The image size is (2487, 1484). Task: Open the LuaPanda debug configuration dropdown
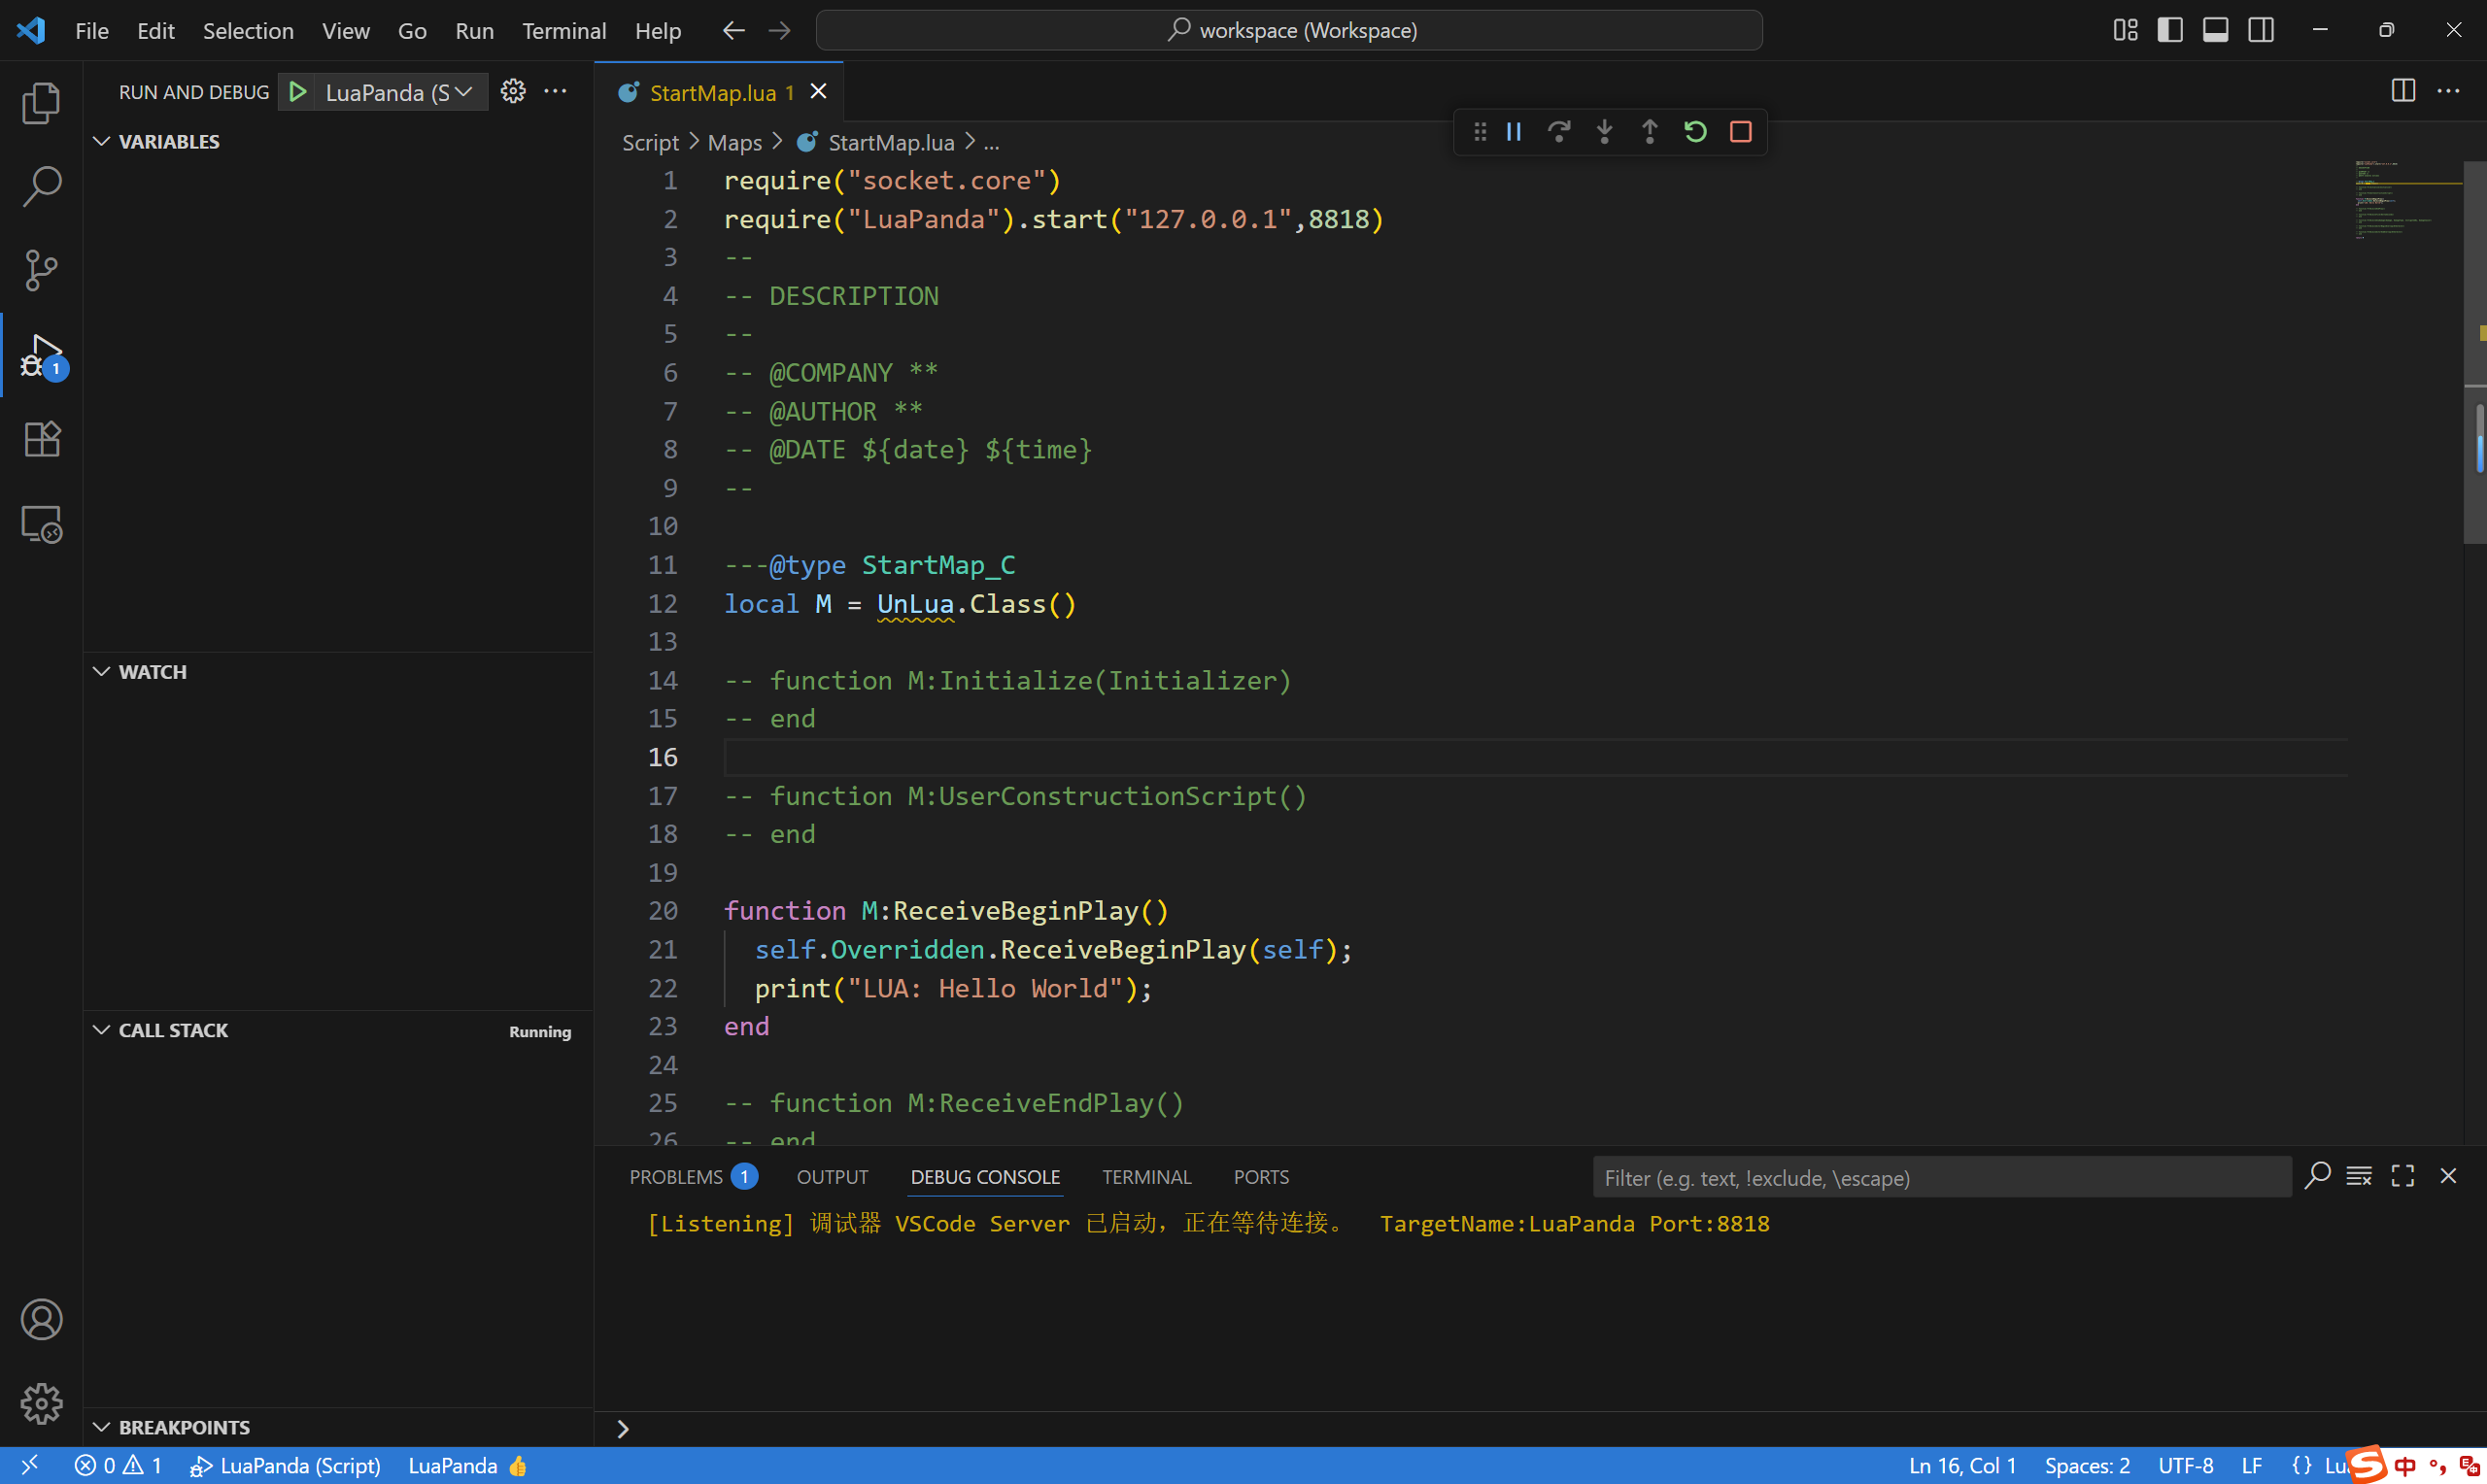click(x=400, y=92)
